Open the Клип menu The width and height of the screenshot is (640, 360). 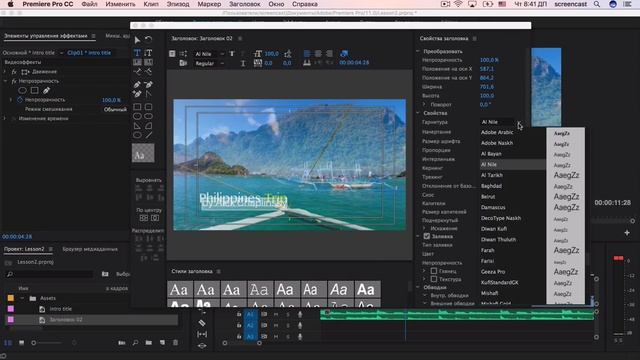coord(151,4)
